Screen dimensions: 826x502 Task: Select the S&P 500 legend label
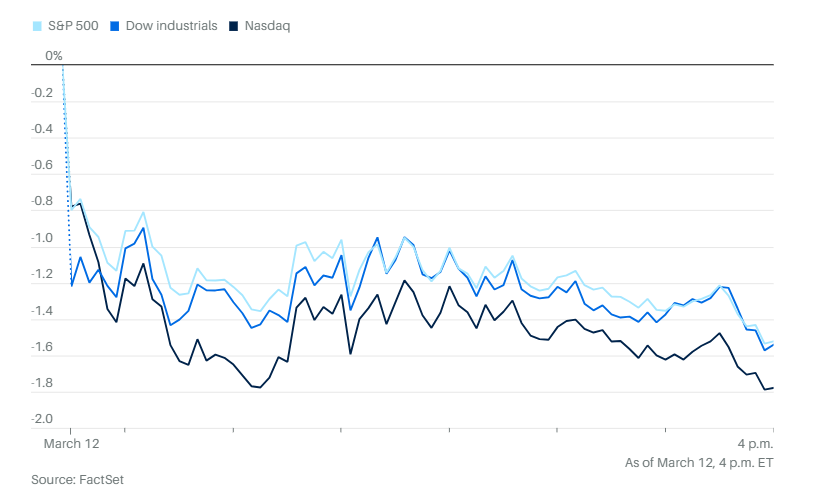(x=72, y=25)
